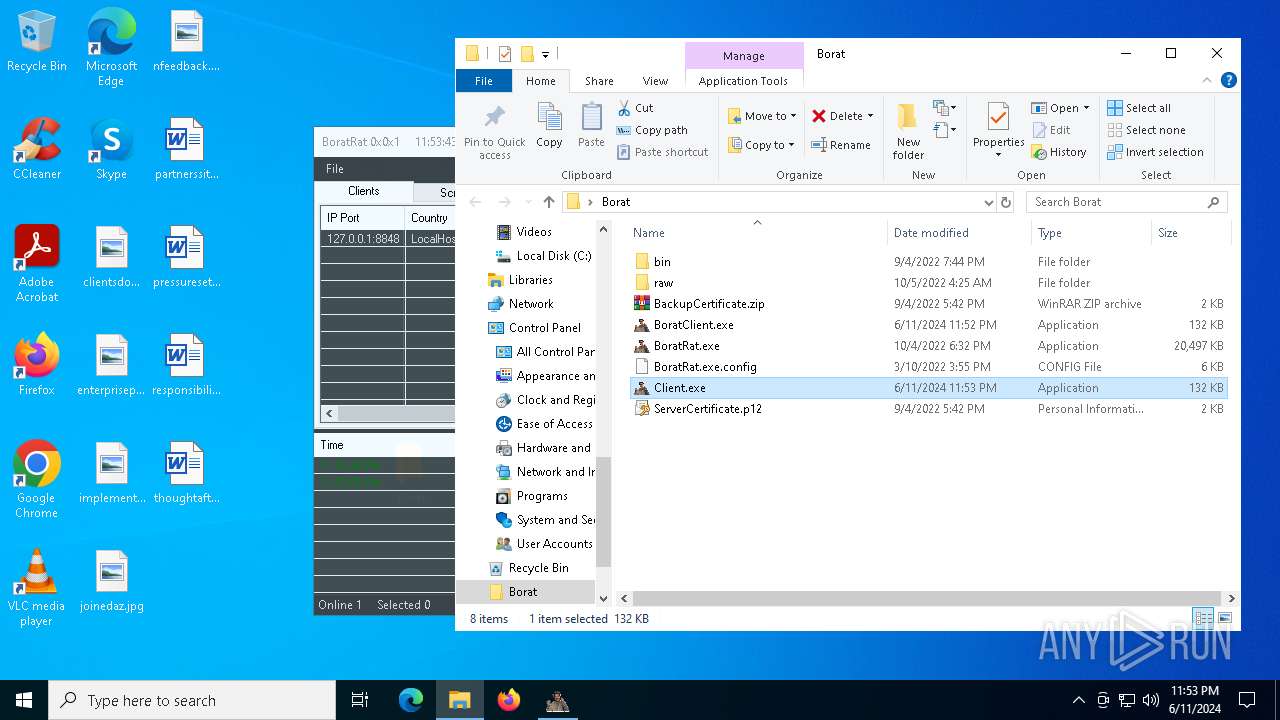
Task: Open File menu in BoratRat window
Action: click(x=335, y=169)
